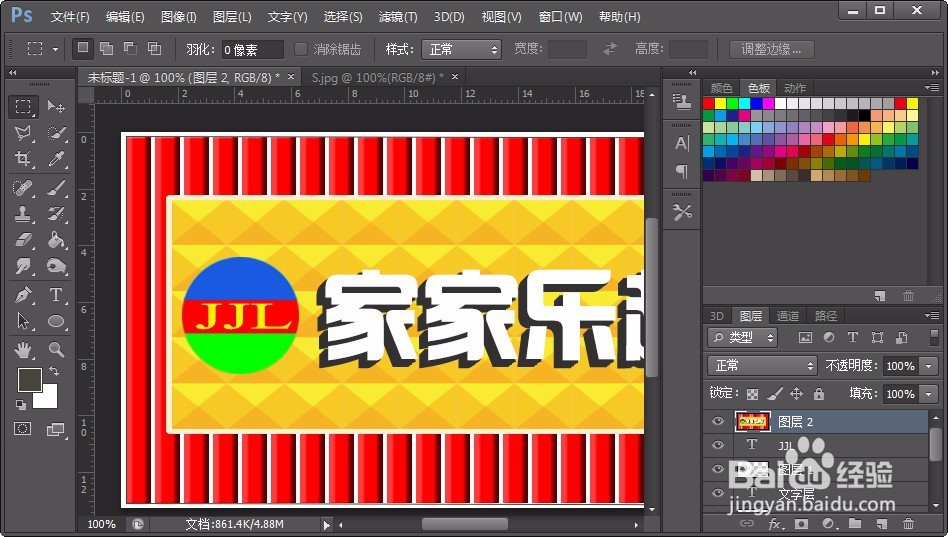Switch to the 通道 channels tab
The height and width of the screenshot is (537, 948).
click(x=788, y=316)
